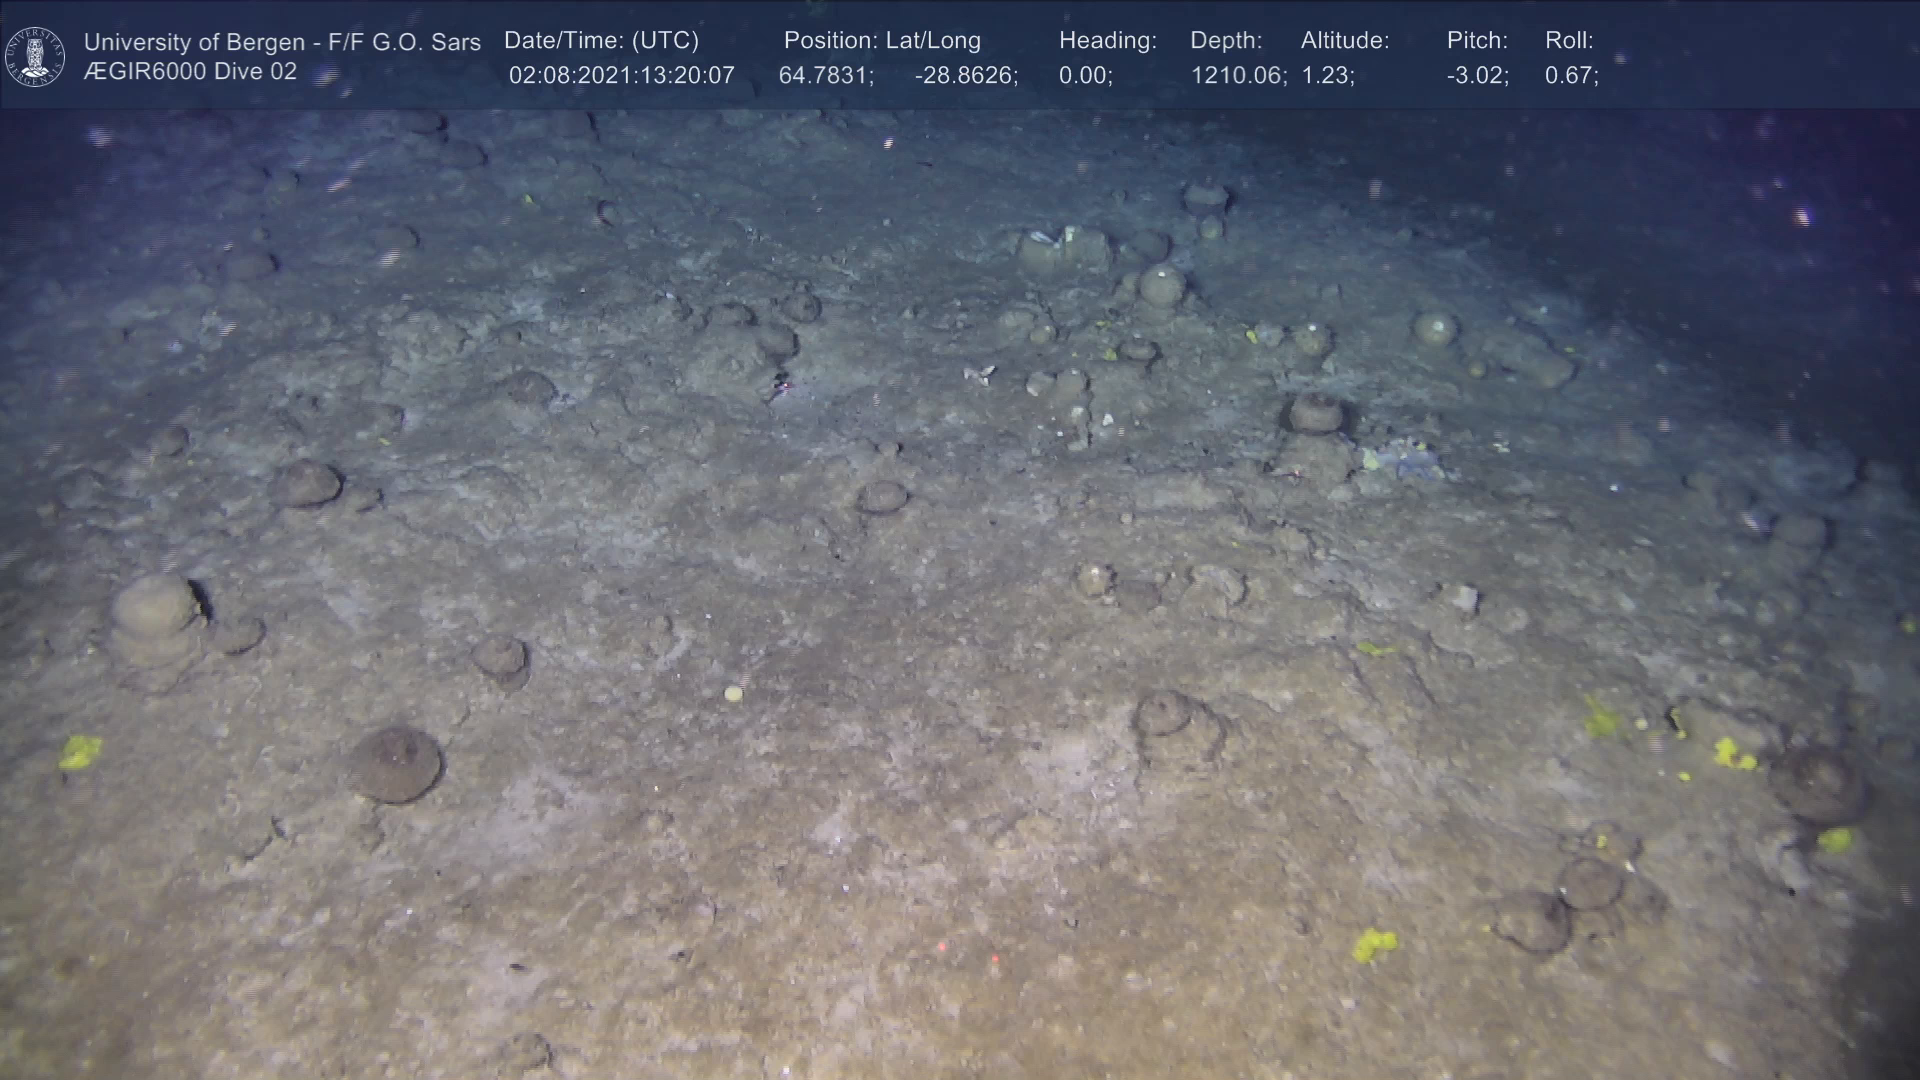Click the 'Position: Lat/Long' header
The height and width of the screenshot is (1080, 1920).
pyautogui.click(x=882, y=41)
